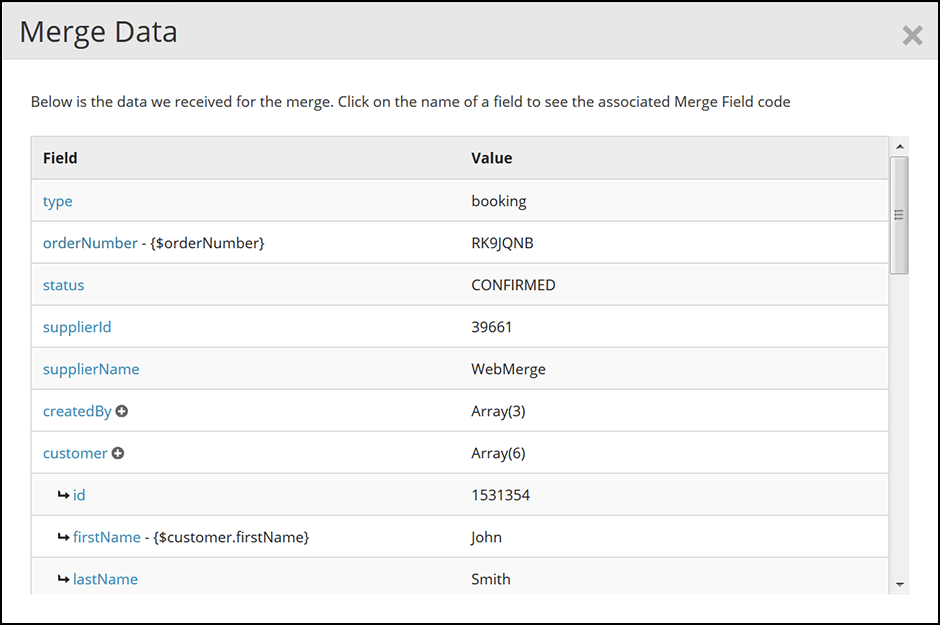Click the vertical scrollbar thumb
940x625 pixels.
pyautogui.click(x=900, y=214)
